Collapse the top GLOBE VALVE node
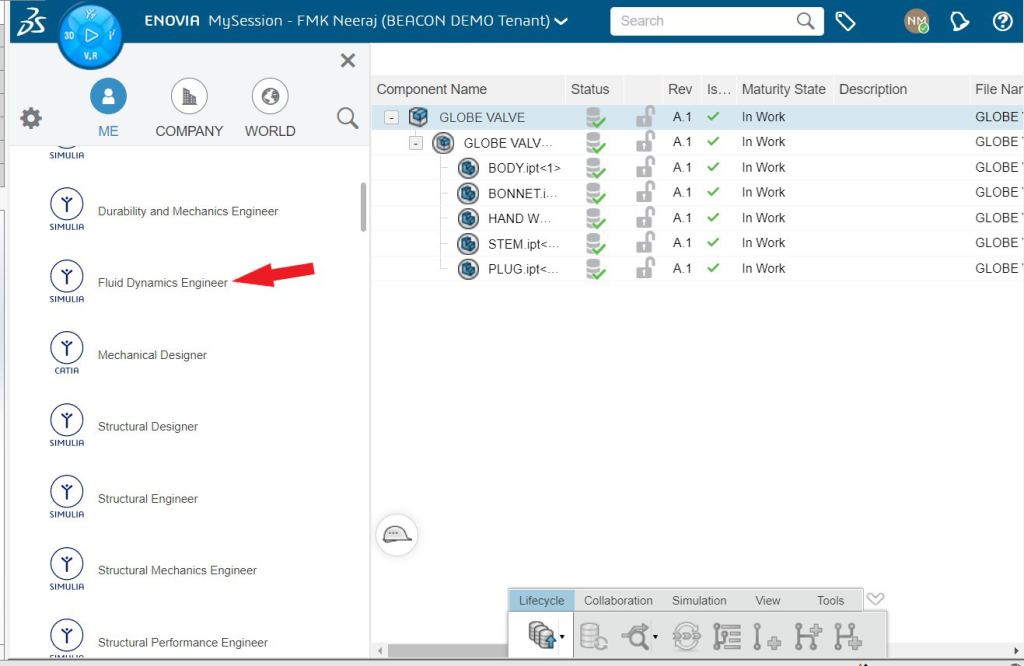1024x666 pixels. point(391,118)
